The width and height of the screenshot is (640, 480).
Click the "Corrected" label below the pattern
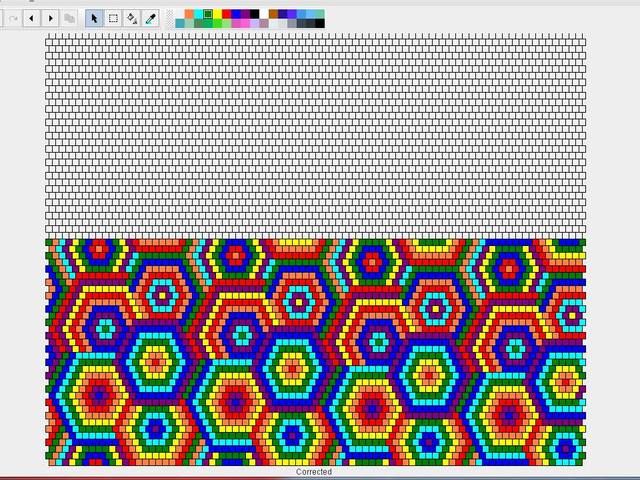[x=314, y=472]
